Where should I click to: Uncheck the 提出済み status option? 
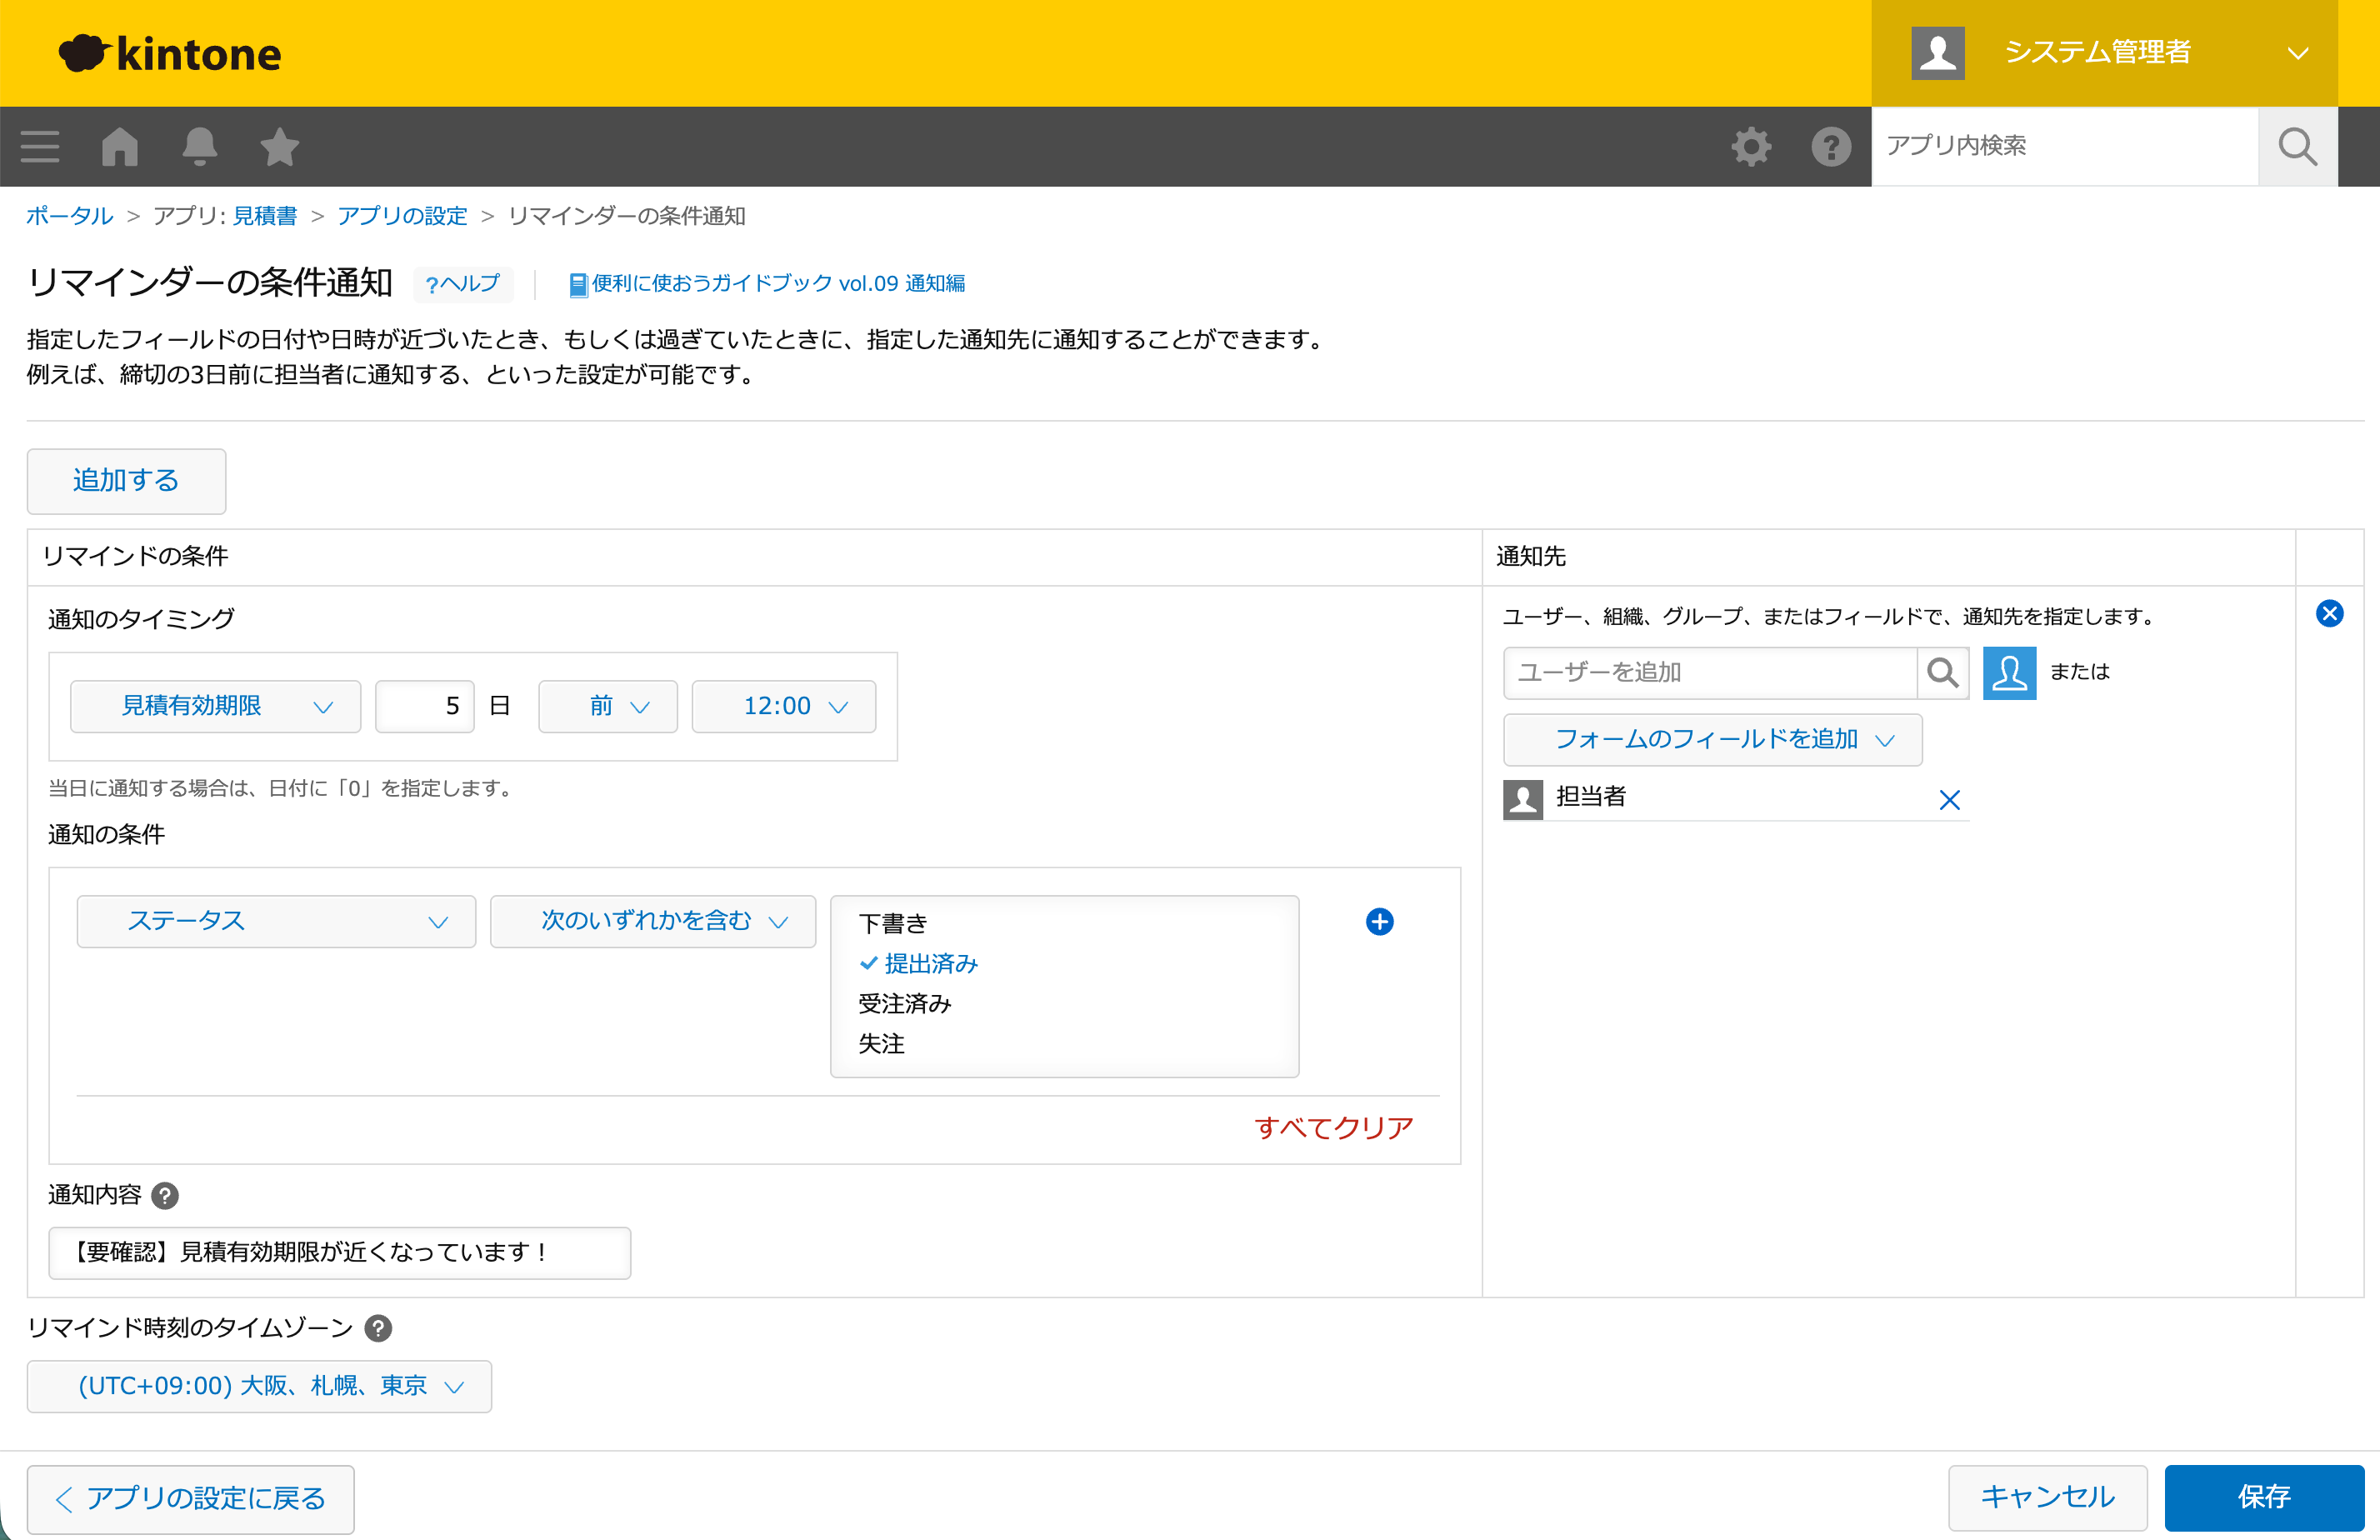pyautogui.click(x=928, y=963)
